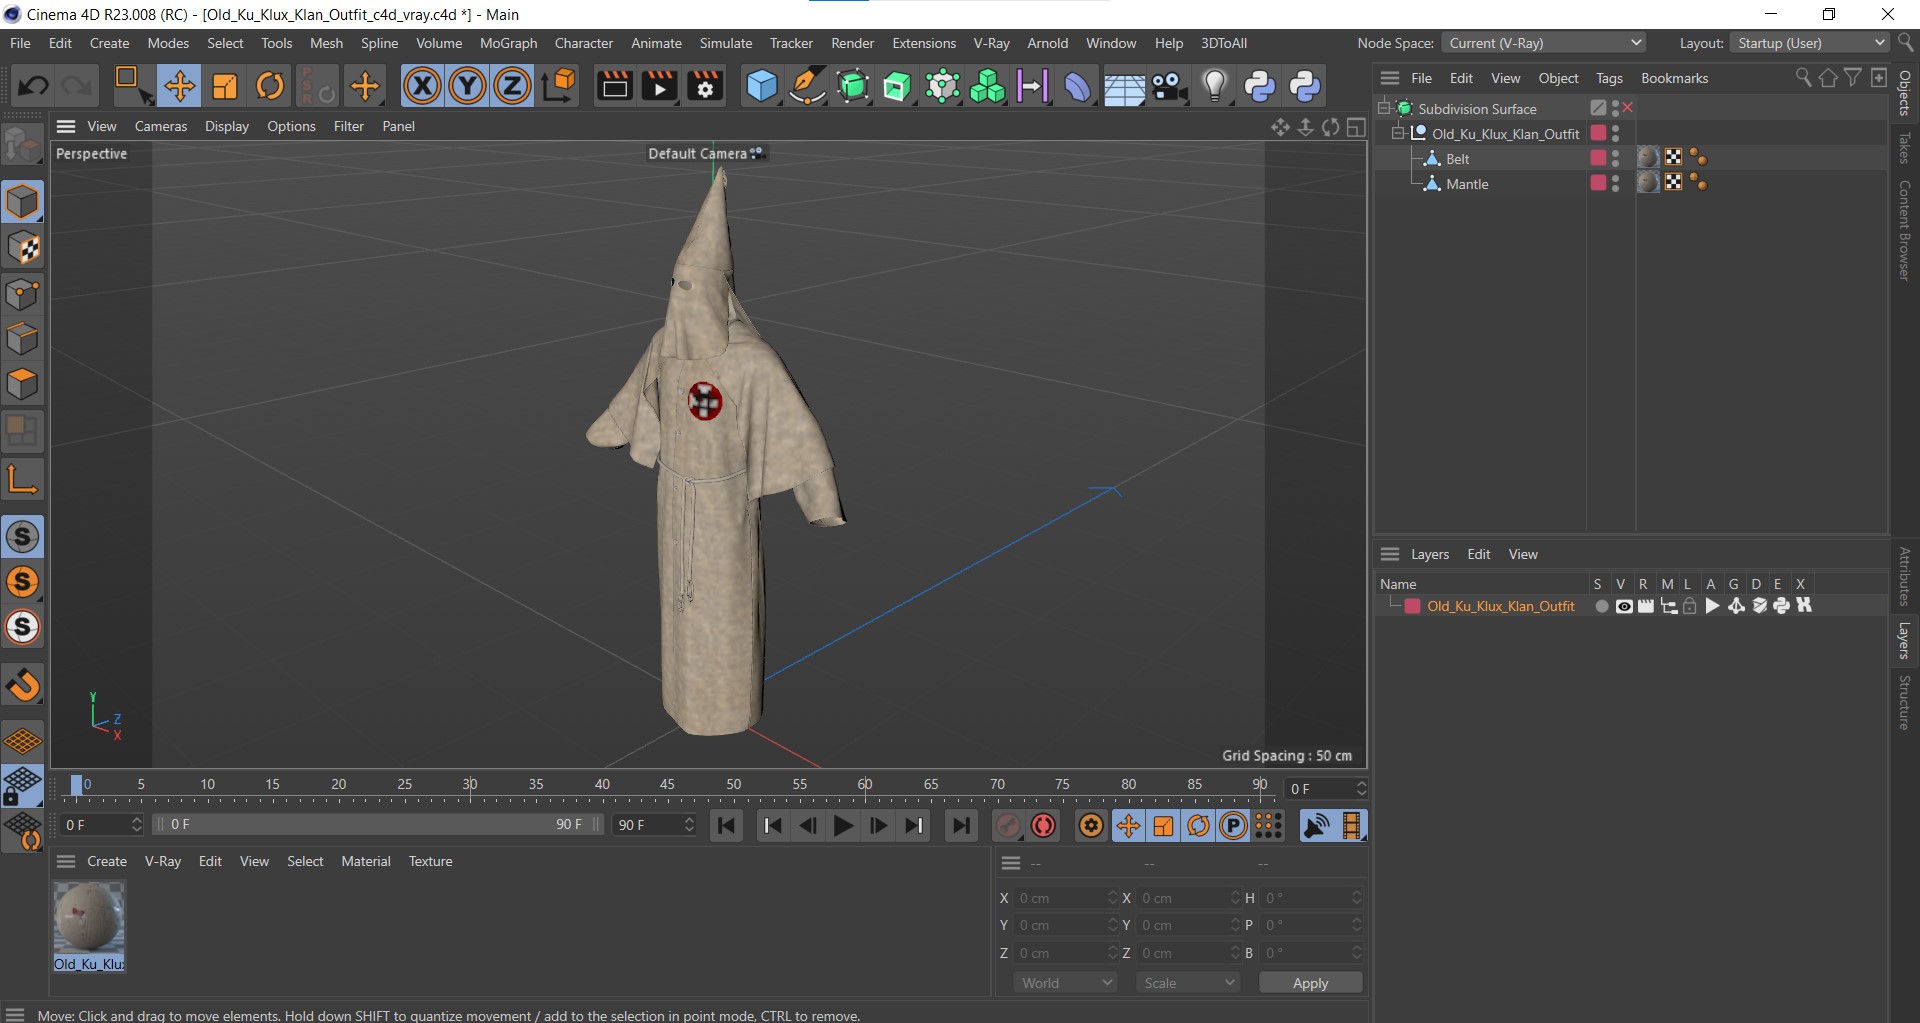Viewport: 1920px width, 1023px height.
Task: Switch to Texture mode icon
Action: pos(22,248)
